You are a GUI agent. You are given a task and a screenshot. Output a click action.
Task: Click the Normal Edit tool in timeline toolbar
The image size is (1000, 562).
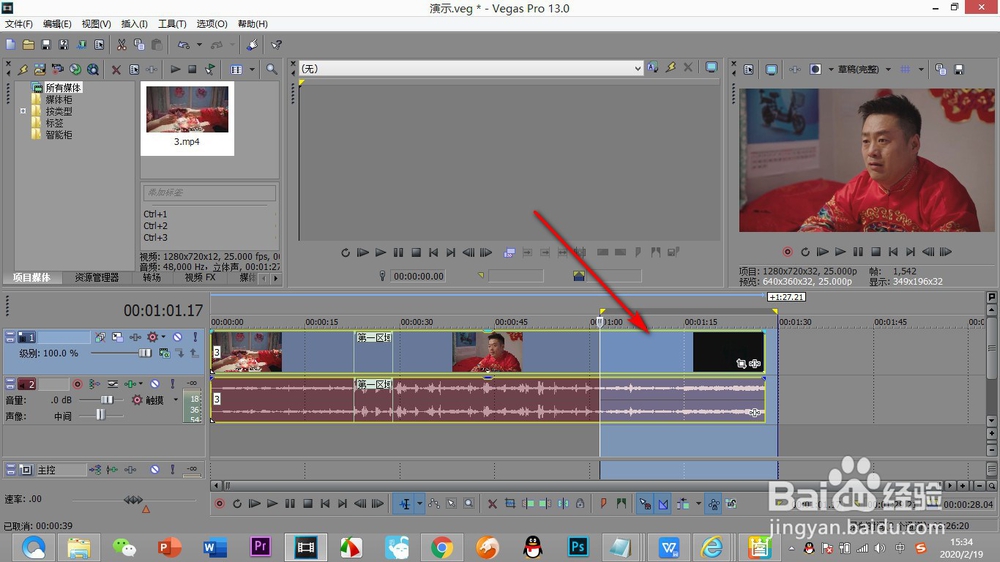(404, 504)
